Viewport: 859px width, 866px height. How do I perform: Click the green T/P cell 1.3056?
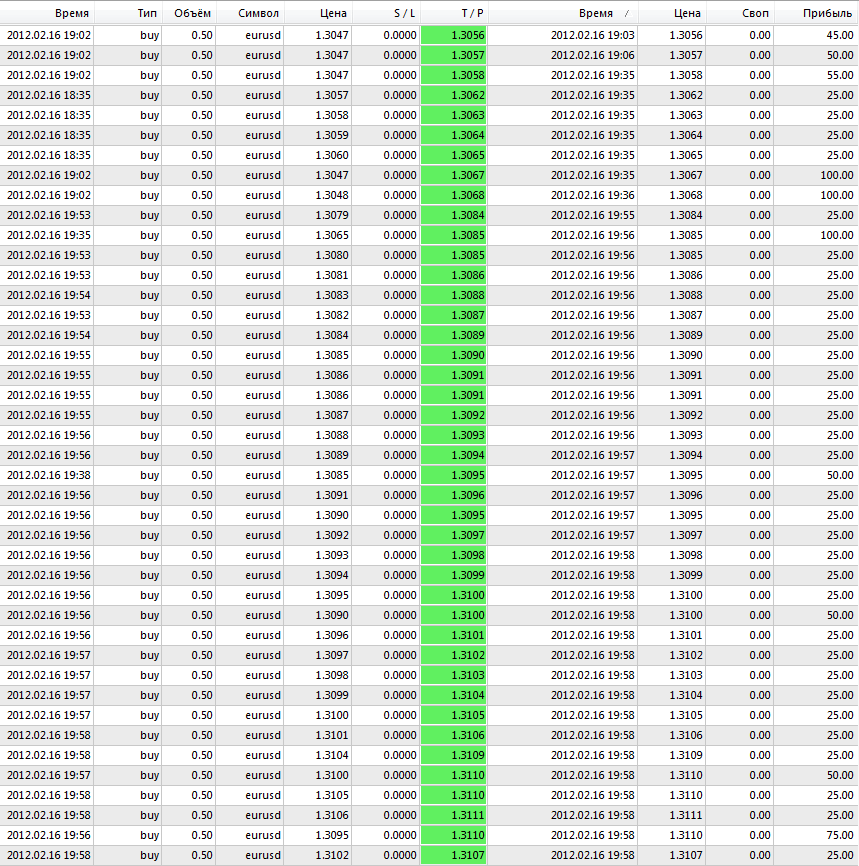coord(454,35)
